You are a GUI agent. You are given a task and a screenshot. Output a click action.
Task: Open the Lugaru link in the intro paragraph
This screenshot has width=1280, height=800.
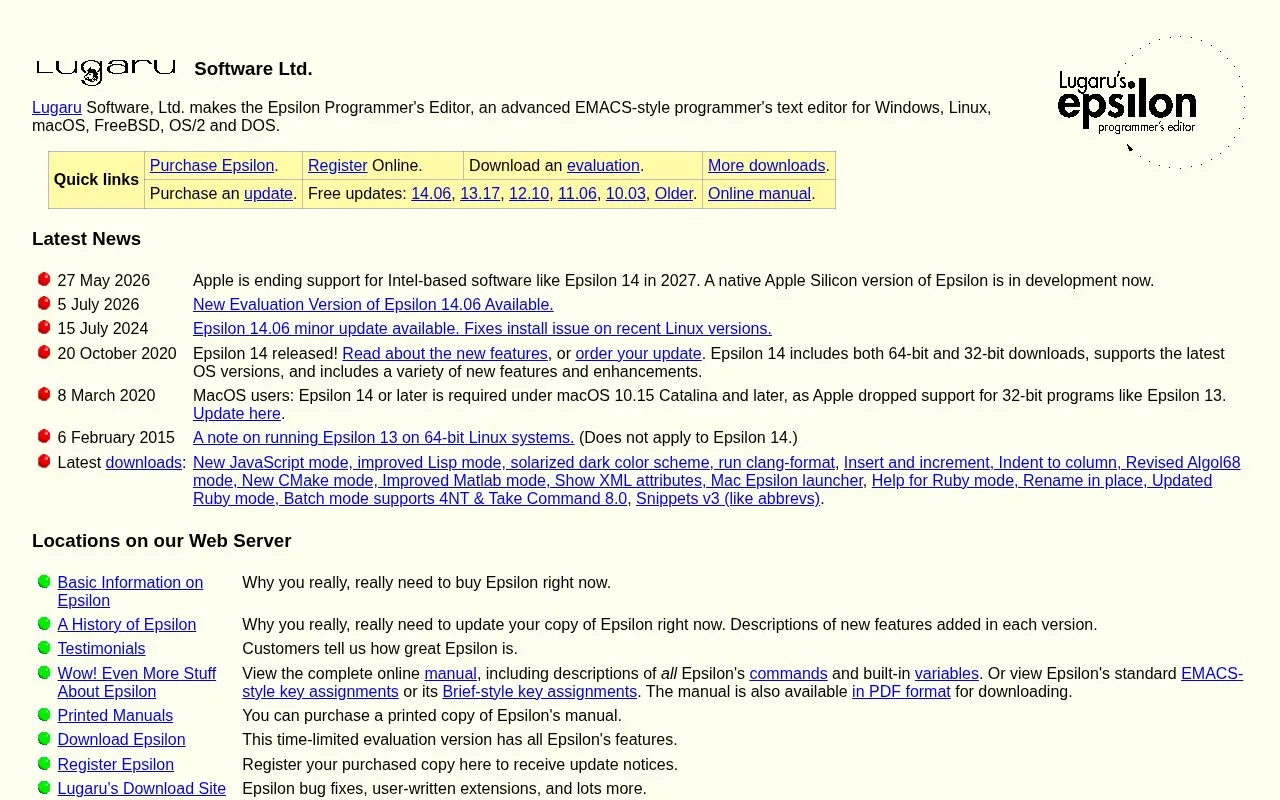pyautogui.click(x=57, y=108)
